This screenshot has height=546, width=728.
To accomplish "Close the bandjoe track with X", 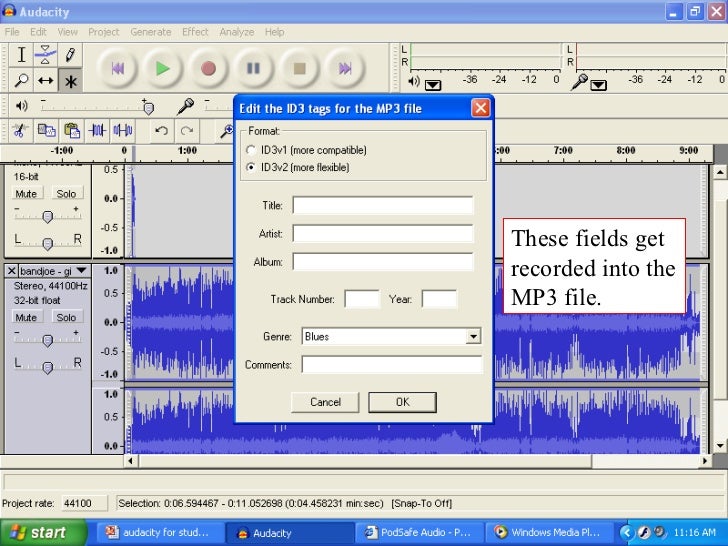I will click(x=12, y=271).
